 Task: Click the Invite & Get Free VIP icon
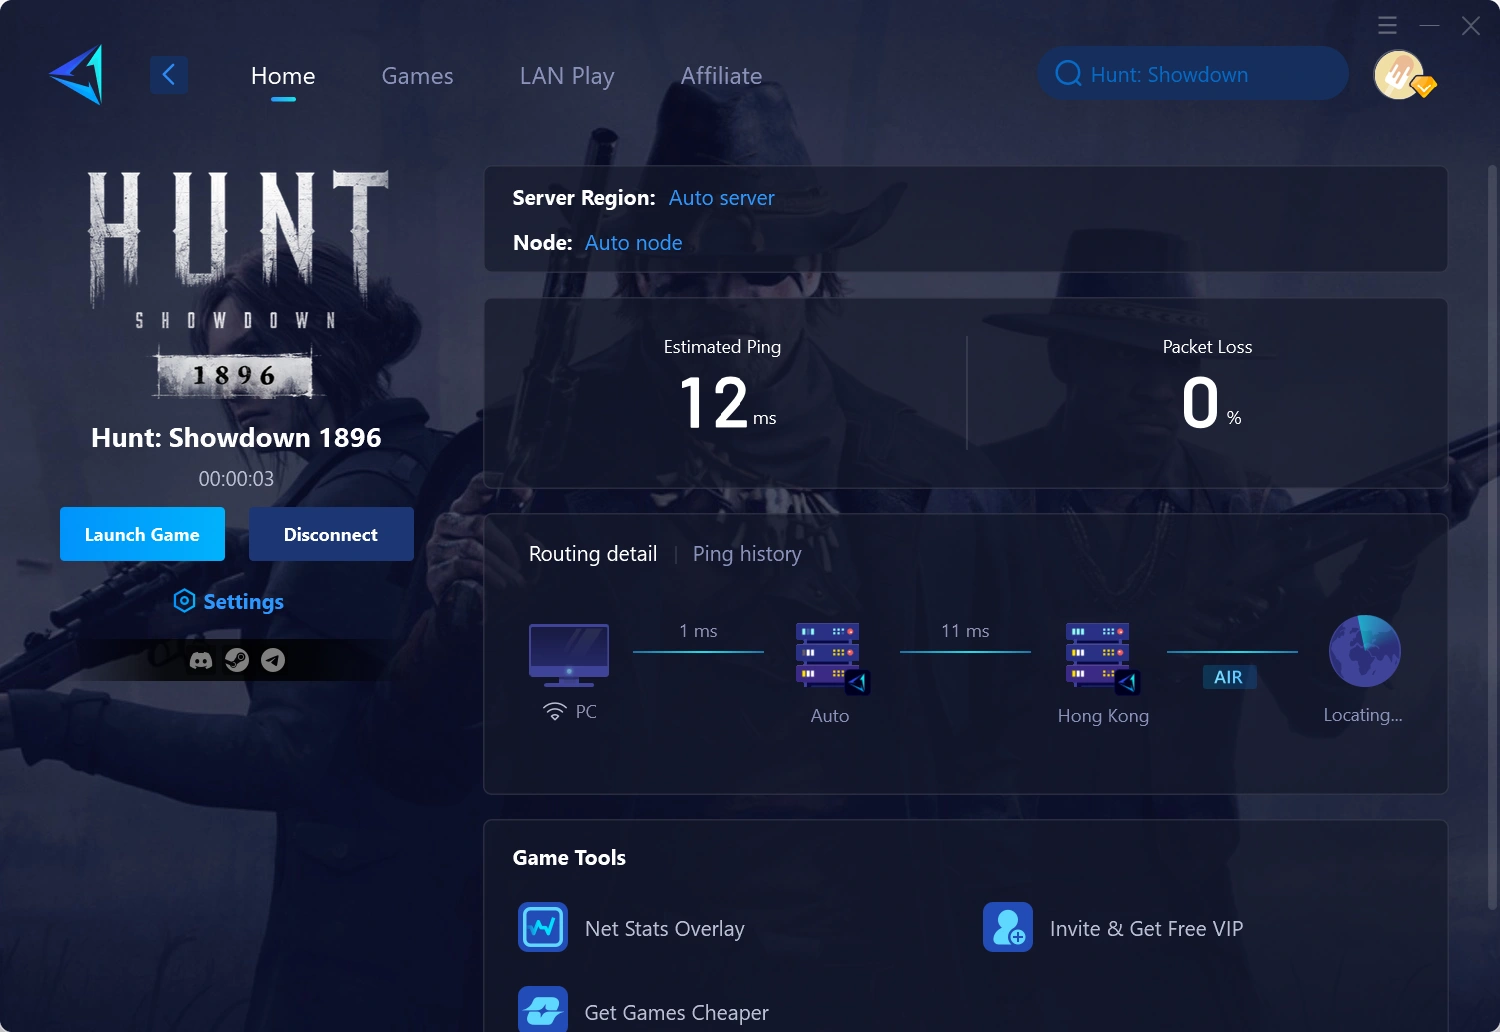coord(1008,927)
